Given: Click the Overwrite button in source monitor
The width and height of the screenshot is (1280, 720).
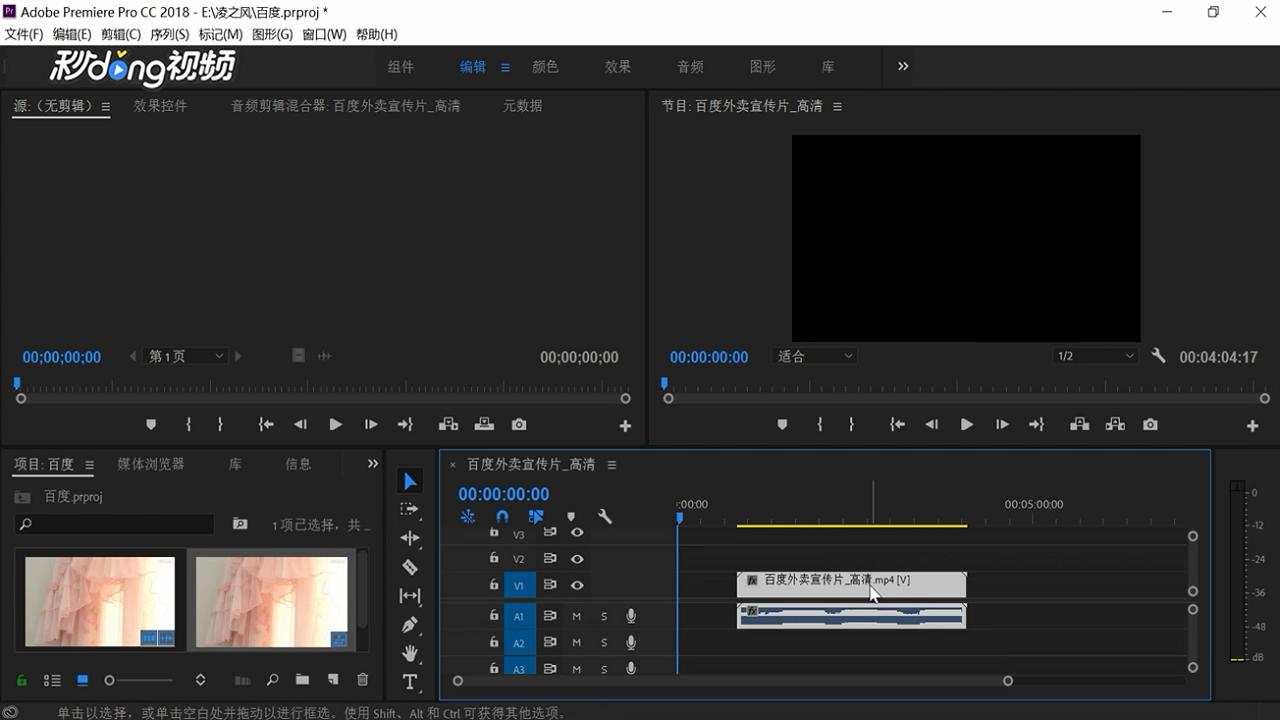Looking at the screenshot, I should point(484,425).
